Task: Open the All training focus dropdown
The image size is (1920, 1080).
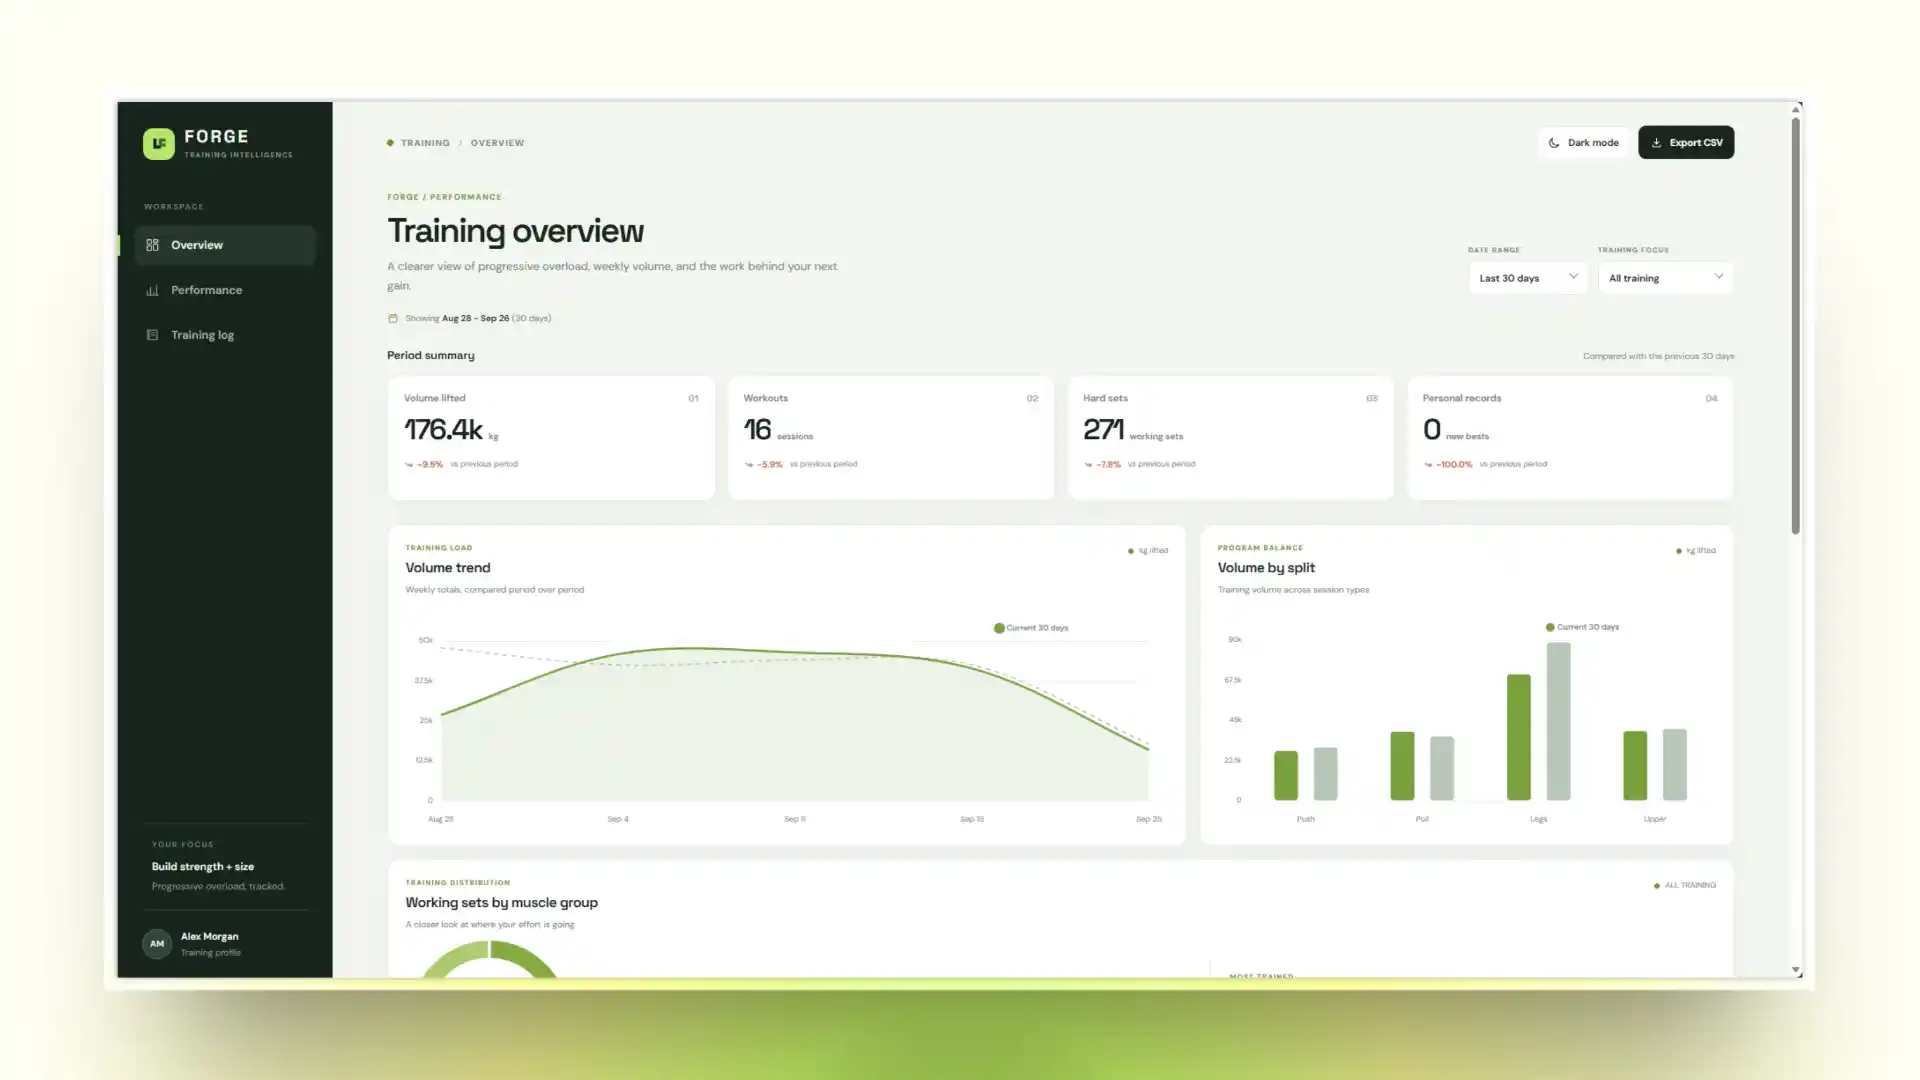Action: click(x=1665, y=278)
